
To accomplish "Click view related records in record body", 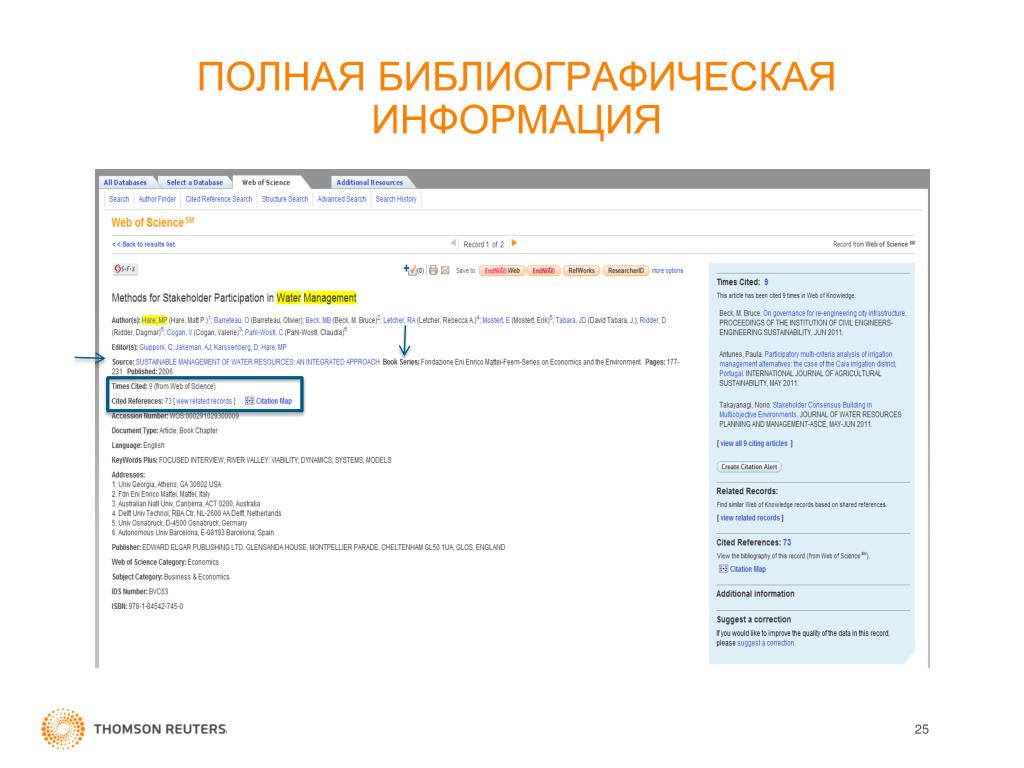I will click(x=204, y=401).
